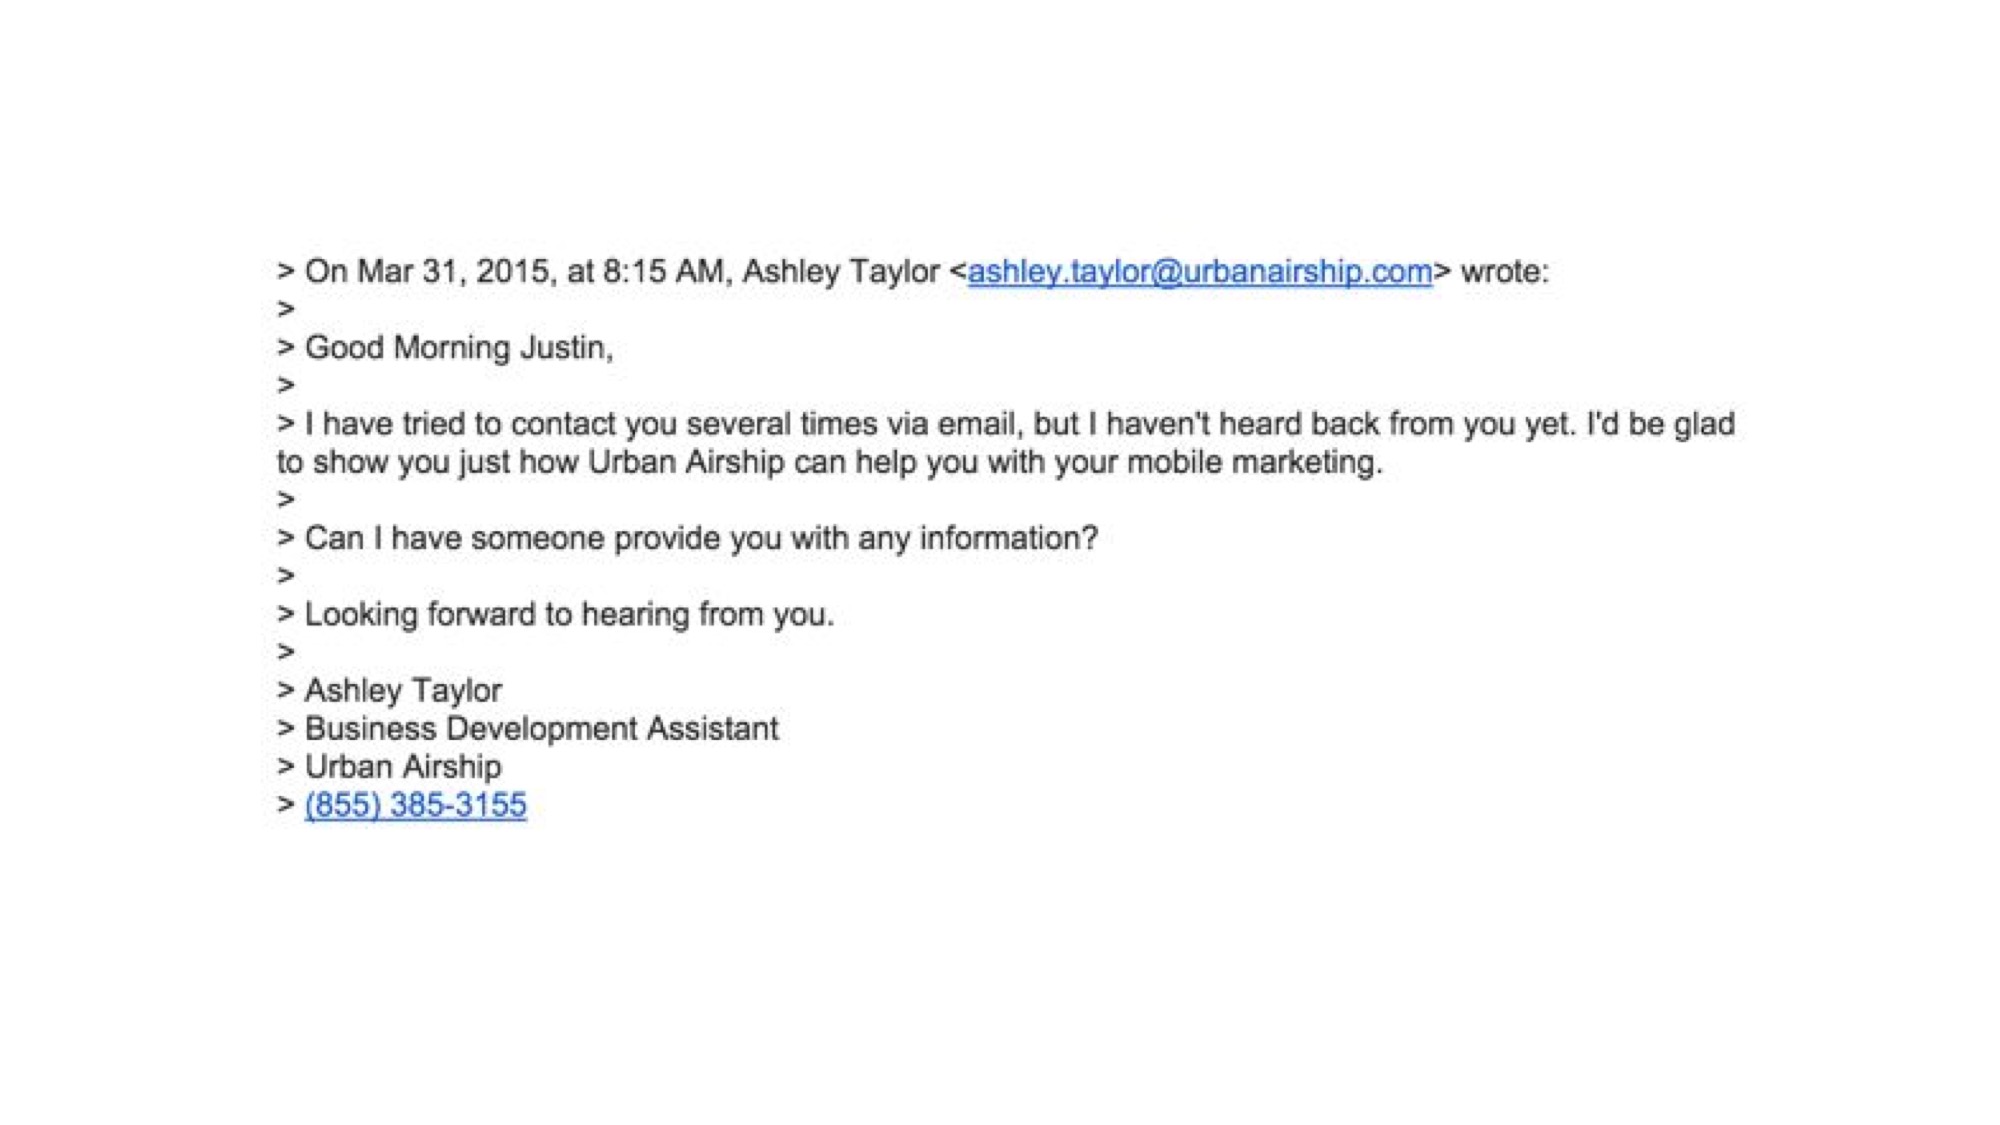Click the word "wrote:" after the email
The image size is (2000, 1125).
[x=1504, y=272]
